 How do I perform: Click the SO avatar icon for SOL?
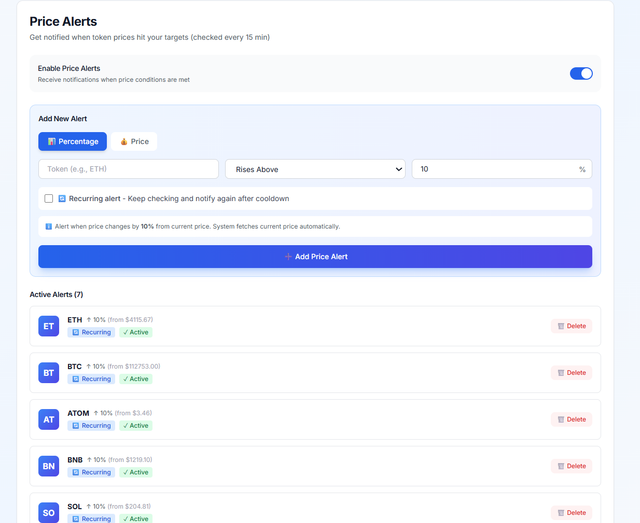click(x=49, y=512)
